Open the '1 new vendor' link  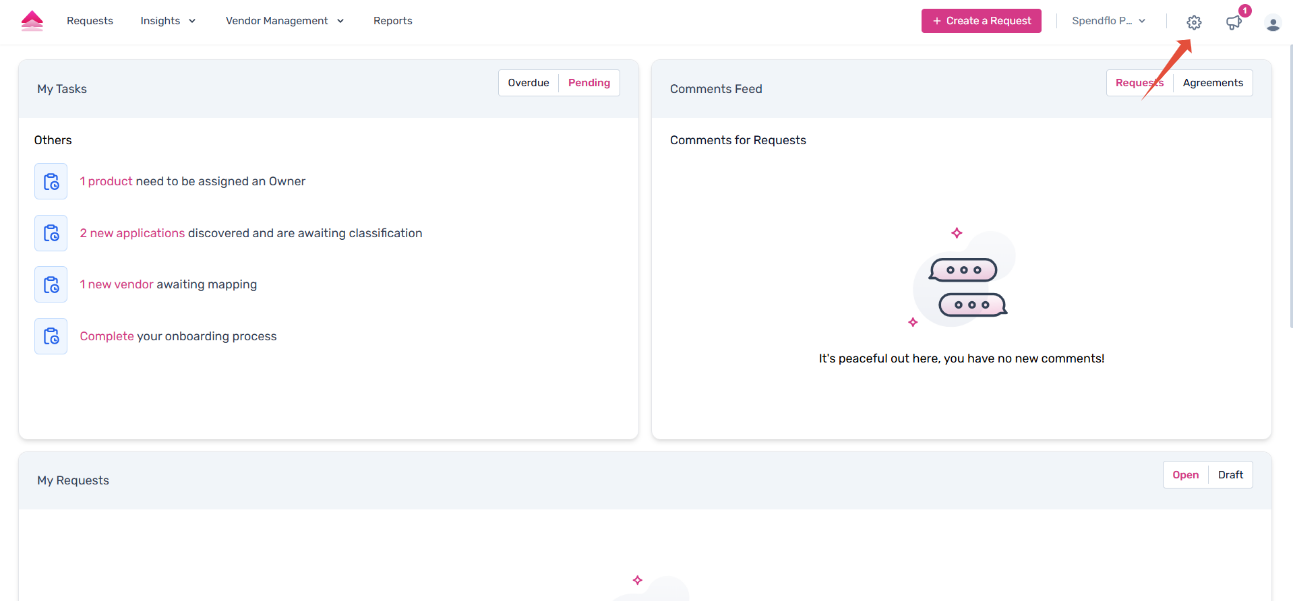(x=117, y=285)
